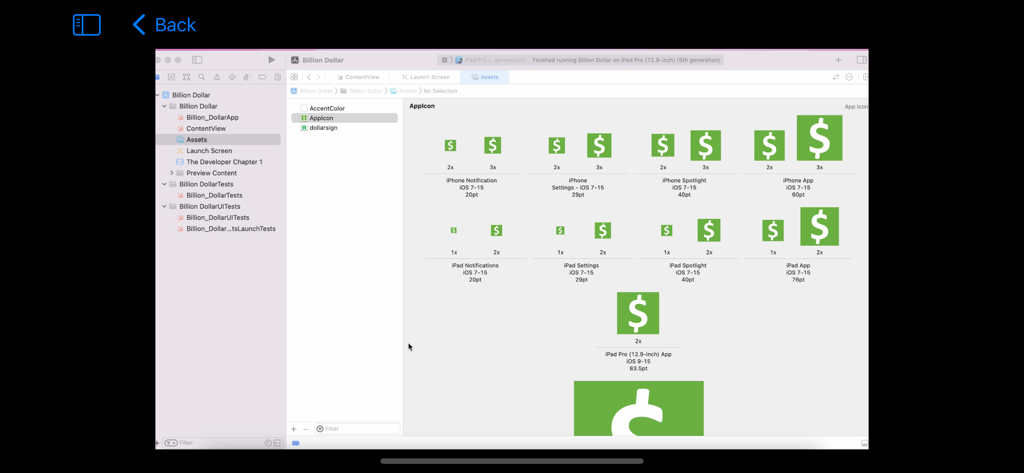Viewport: 1024px width, 473px height.
Task: Hide the Xcode navigator with its sidebar button
Action: (x=197, y=60)
